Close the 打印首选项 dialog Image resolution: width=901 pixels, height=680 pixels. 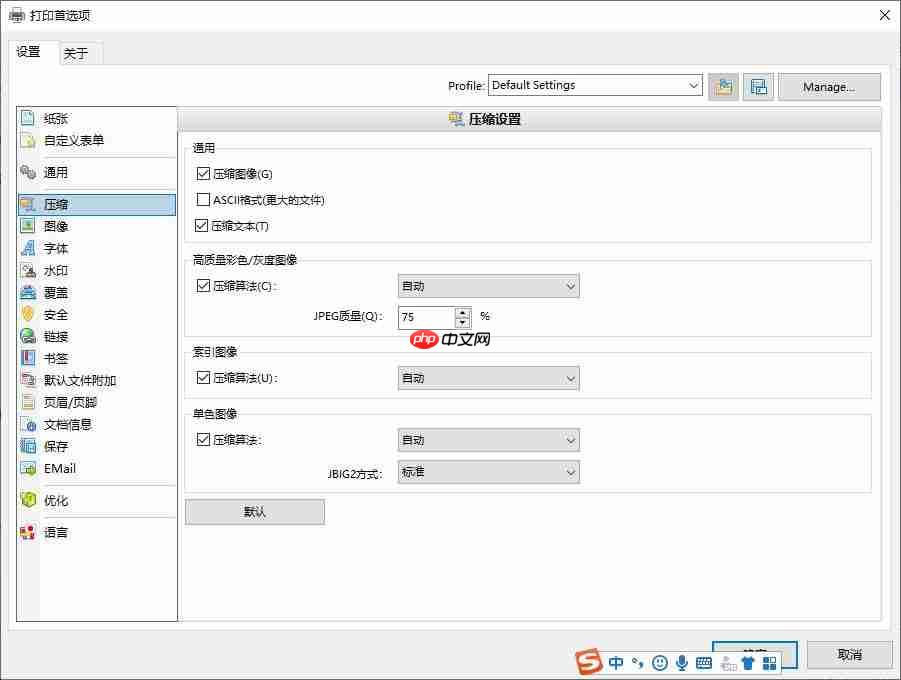(884, 16)
